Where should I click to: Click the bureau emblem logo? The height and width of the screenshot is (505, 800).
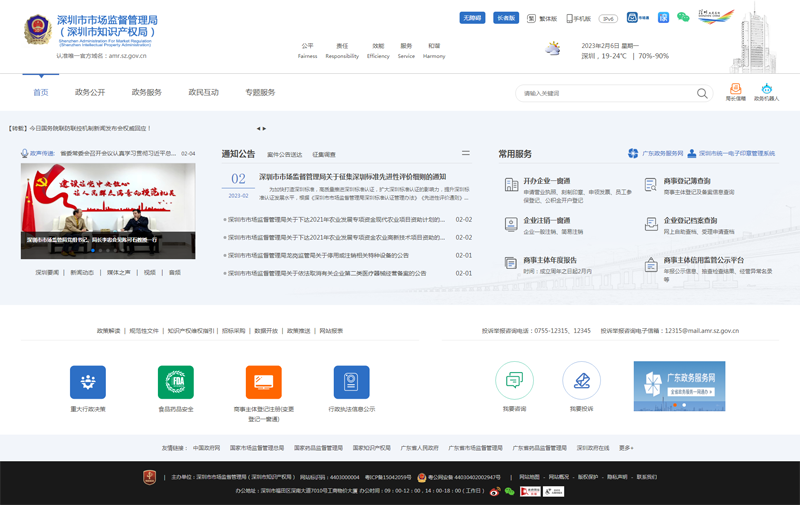pos(38,29)
